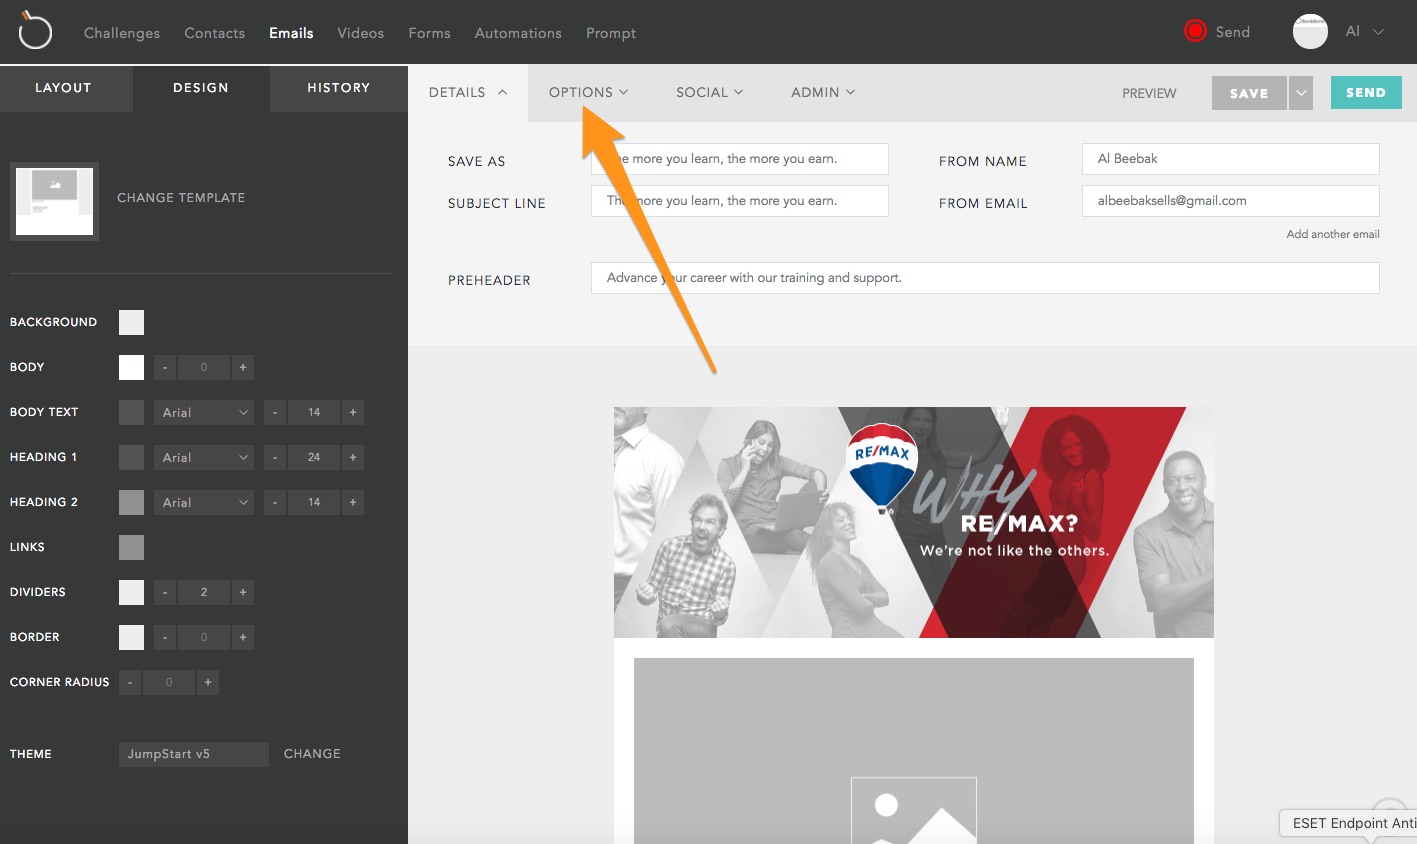This screenshot has width=1417, height=844.
Task: Click the image placeholder icon in email
Action: pyautogui.click(x=913, y=810)
